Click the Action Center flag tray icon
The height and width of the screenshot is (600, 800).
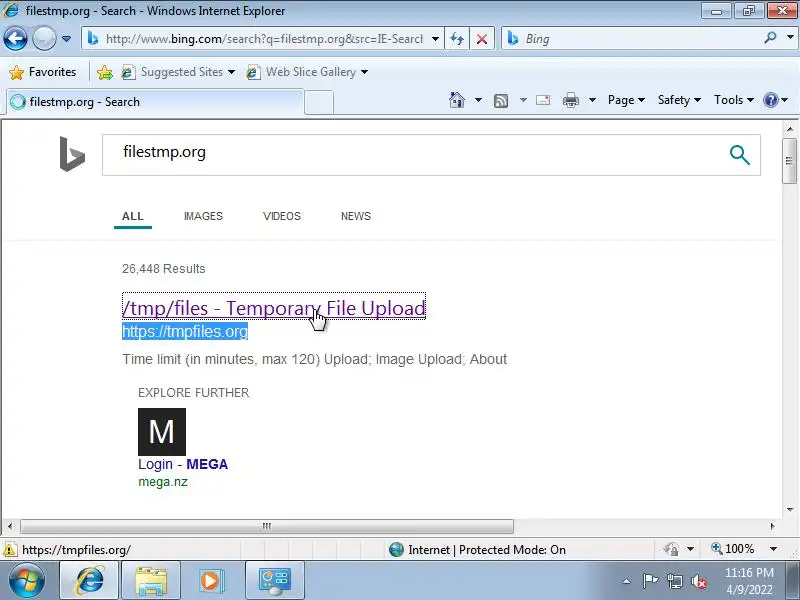651,581
